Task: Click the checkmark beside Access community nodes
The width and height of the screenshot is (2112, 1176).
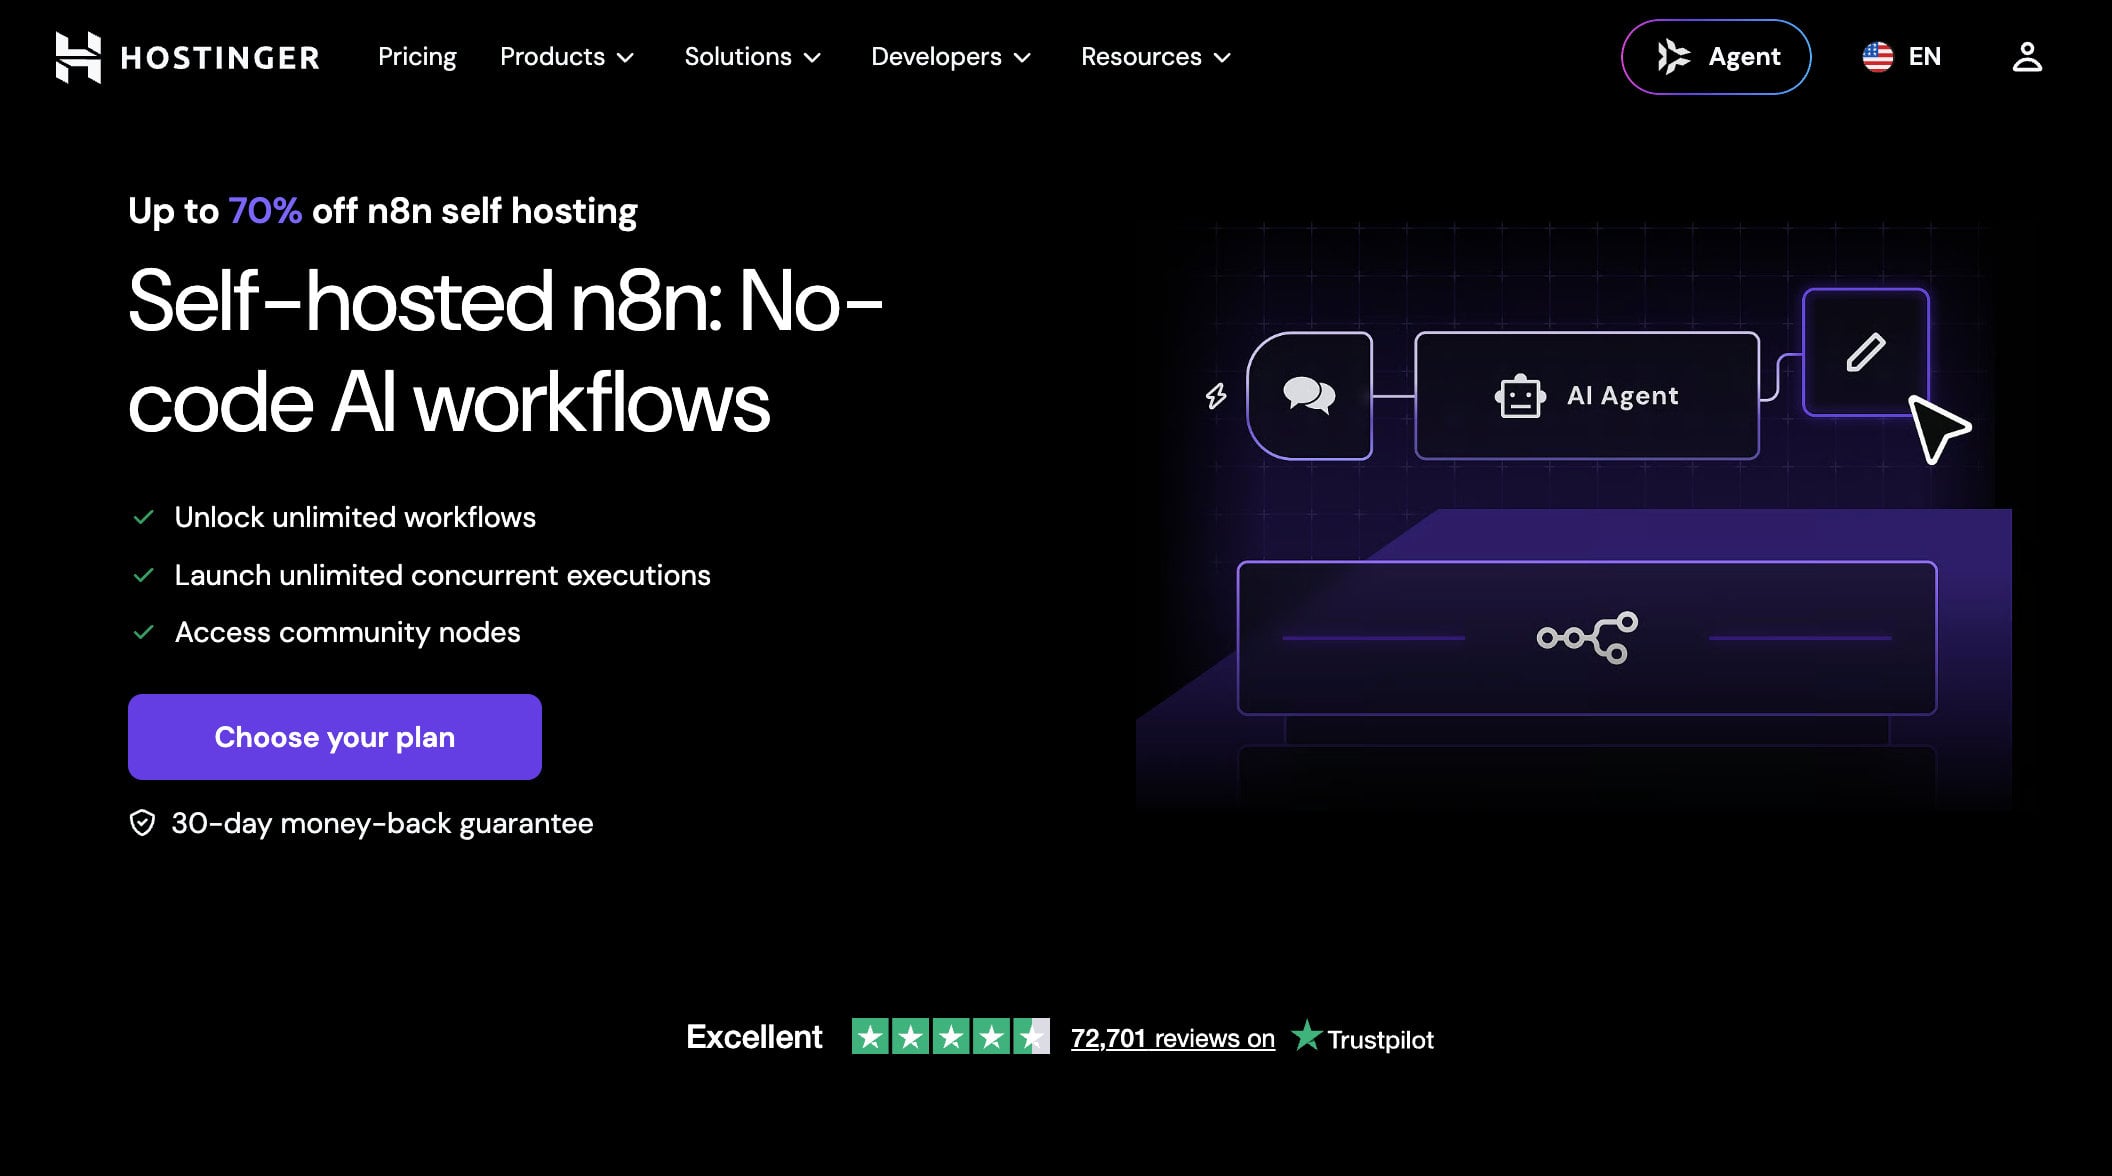Action: point(144,632)
